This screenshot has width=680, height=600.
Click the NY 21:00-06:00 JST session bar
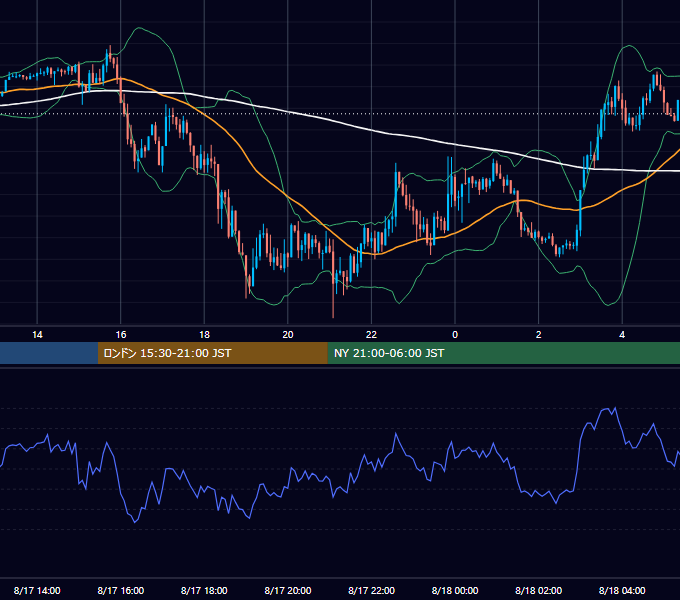(503, 353)
